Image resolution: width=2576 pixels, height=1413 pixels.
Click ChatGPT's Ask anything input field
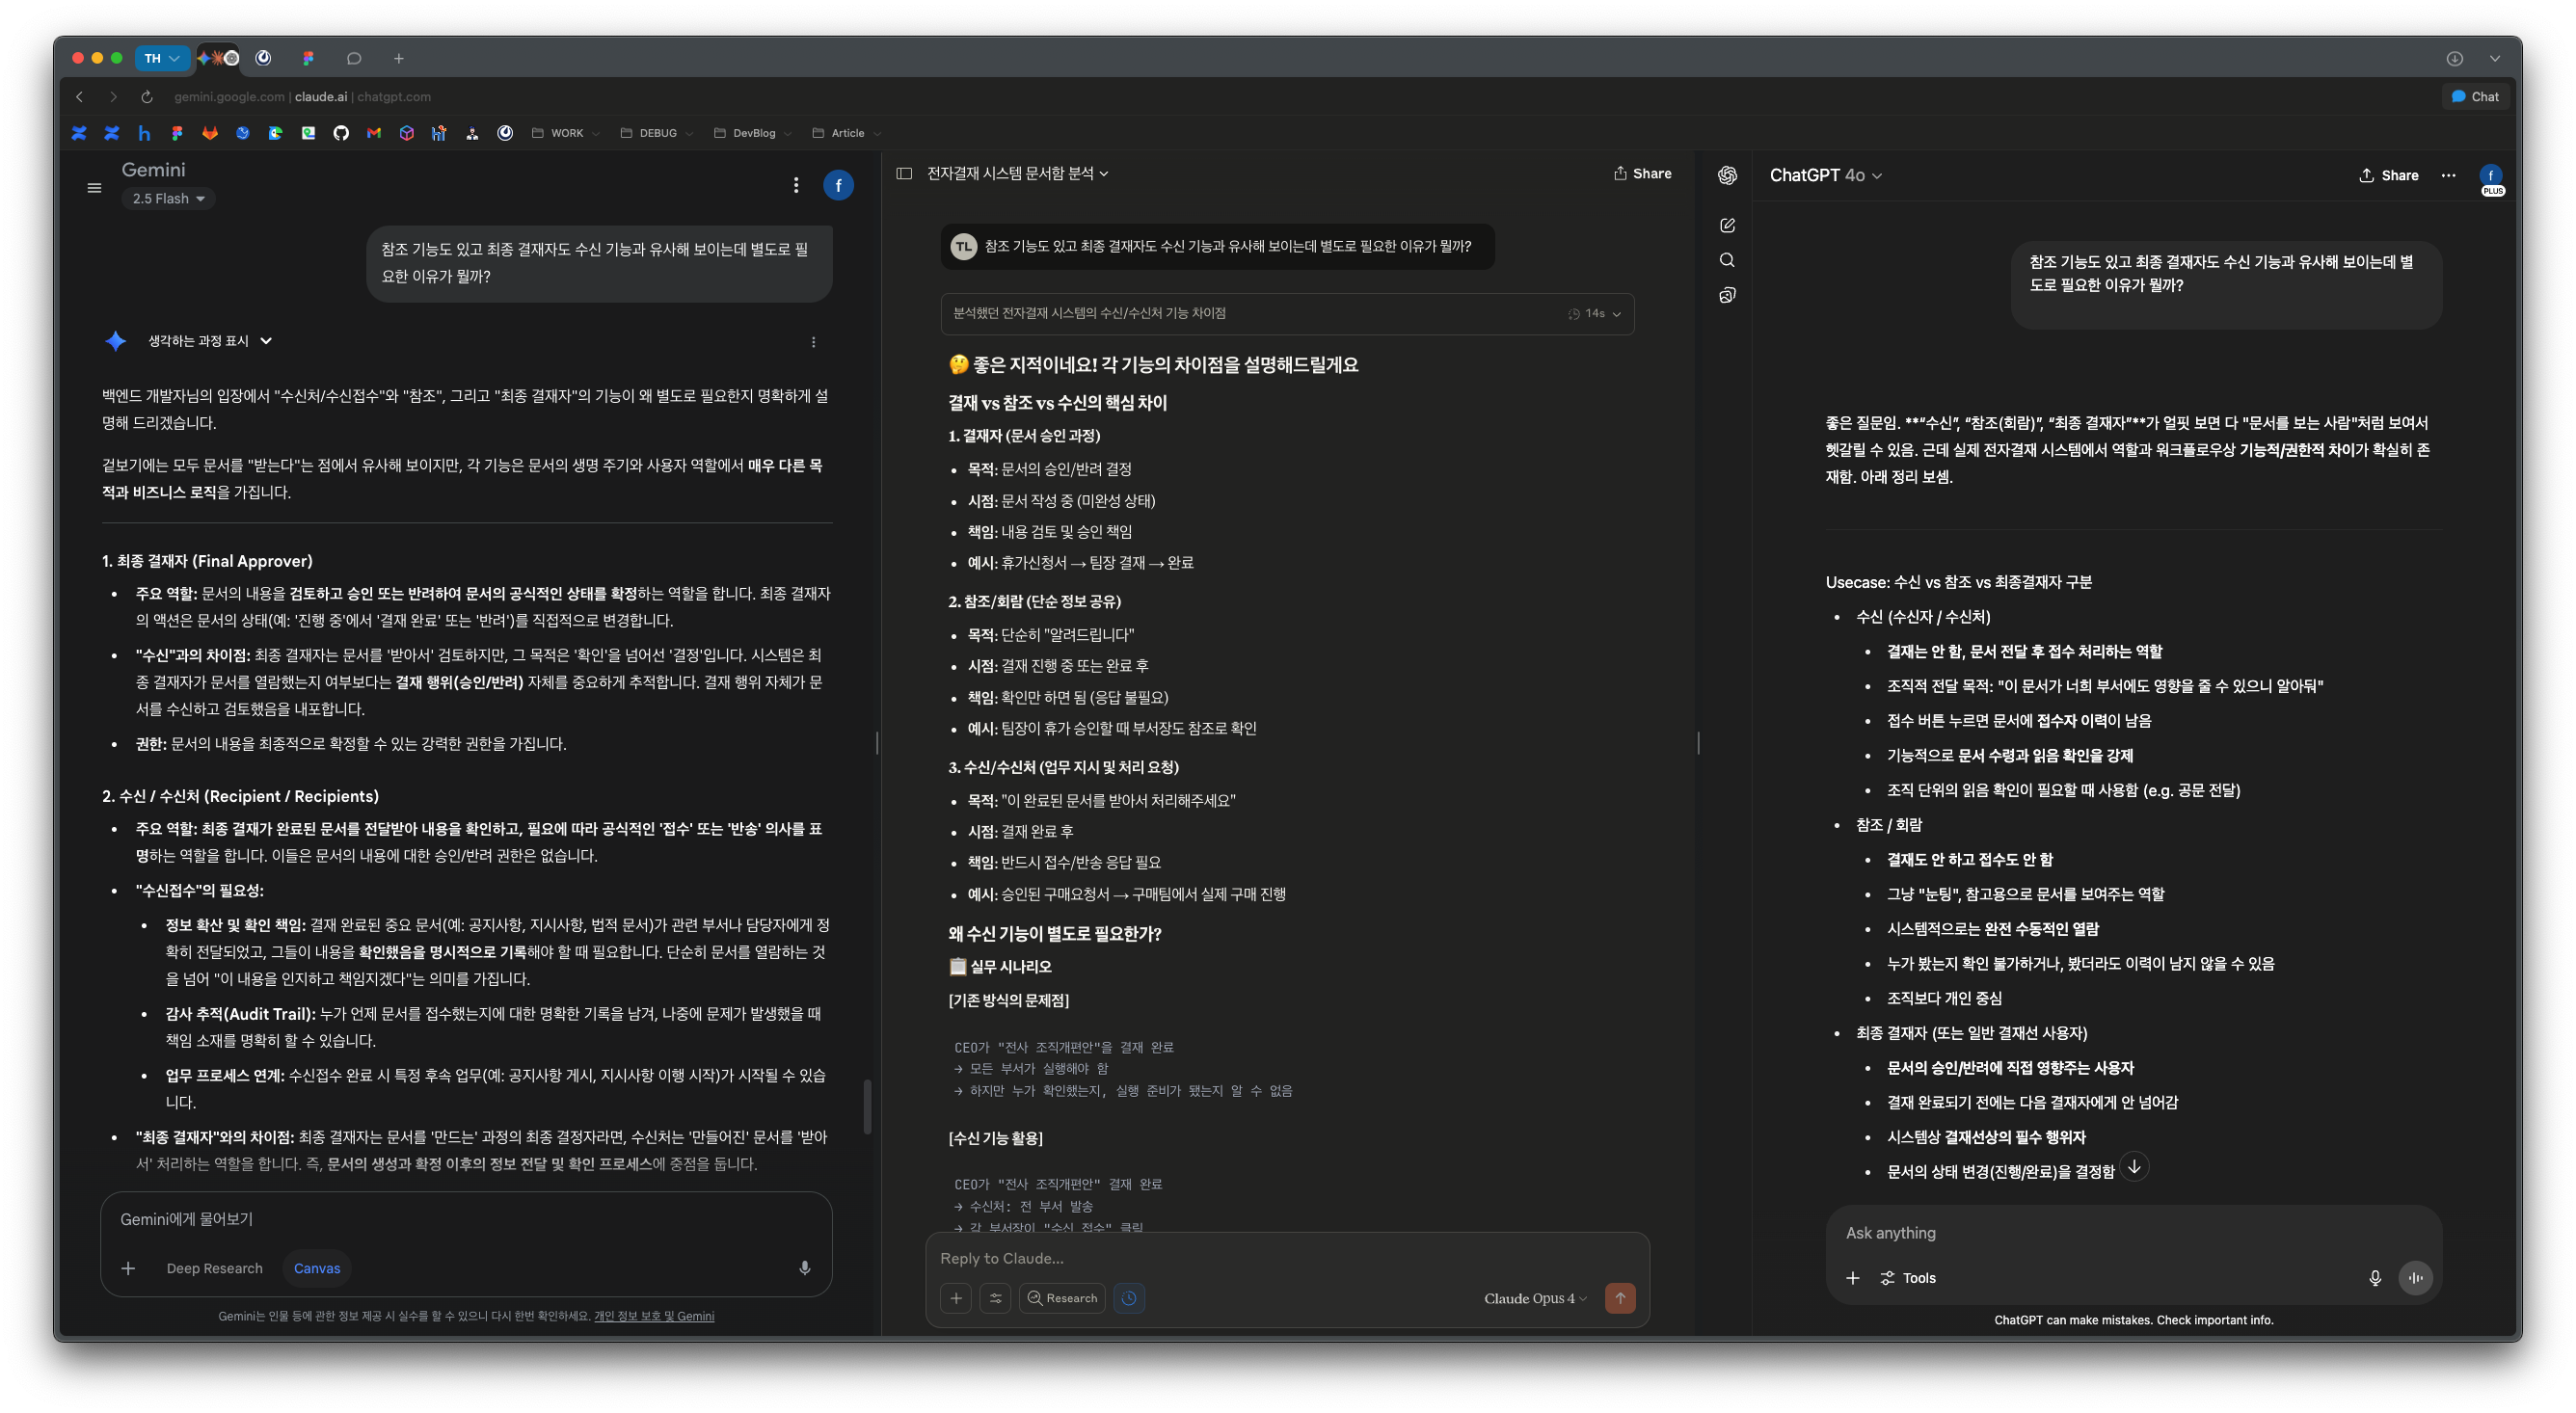2100,1232
